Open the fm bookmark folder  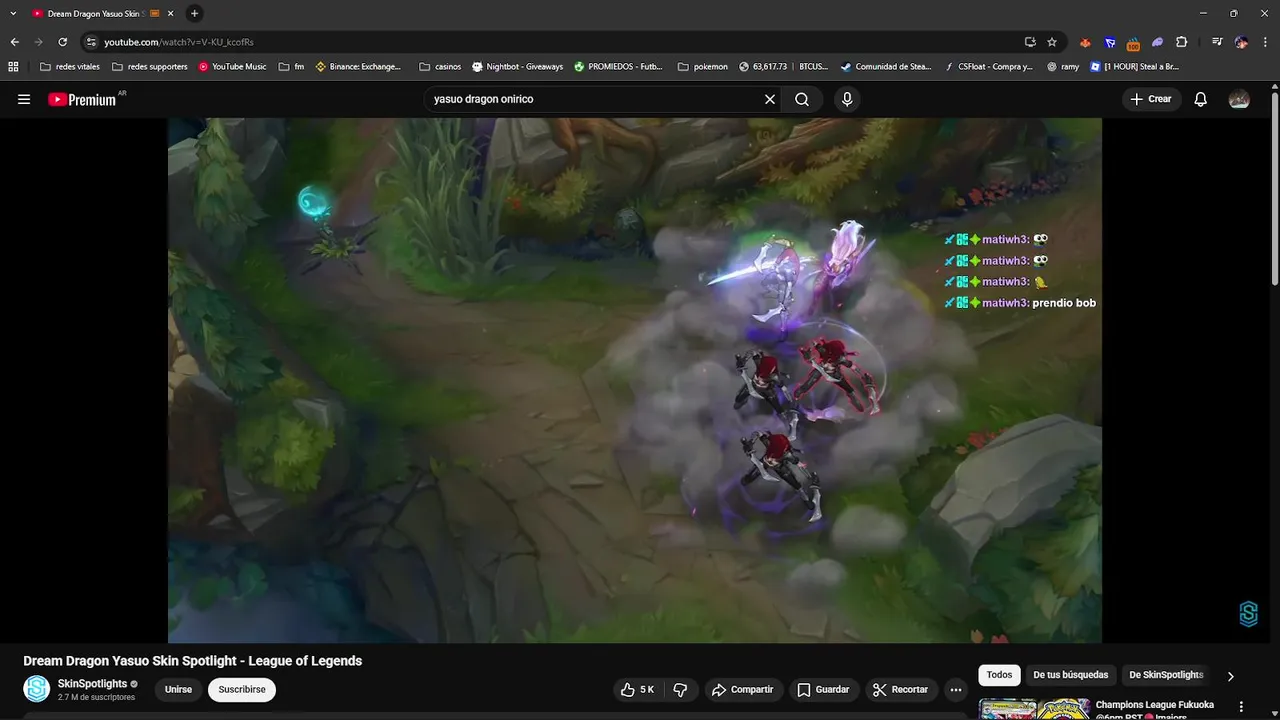[291, 67]
